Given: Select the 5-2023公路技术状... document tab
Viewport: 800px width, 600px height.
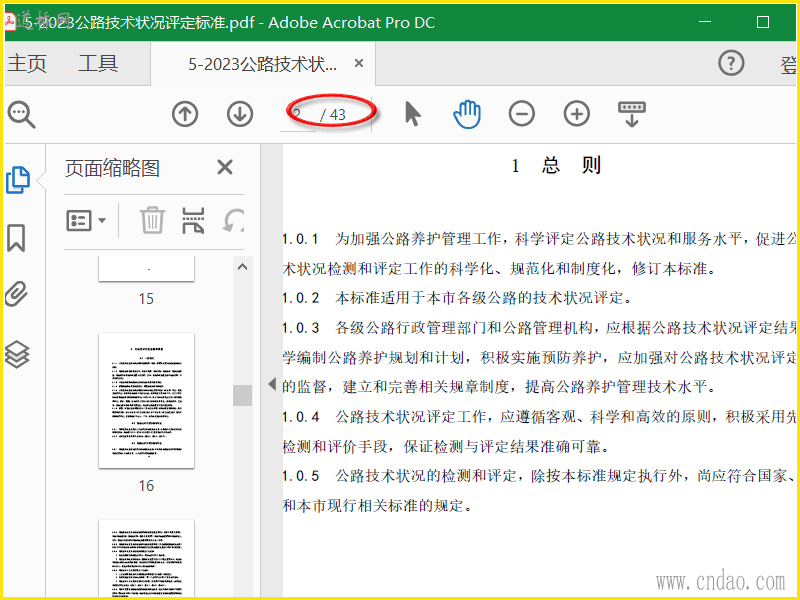Looking at the screenshot, I should coord(262,64).
